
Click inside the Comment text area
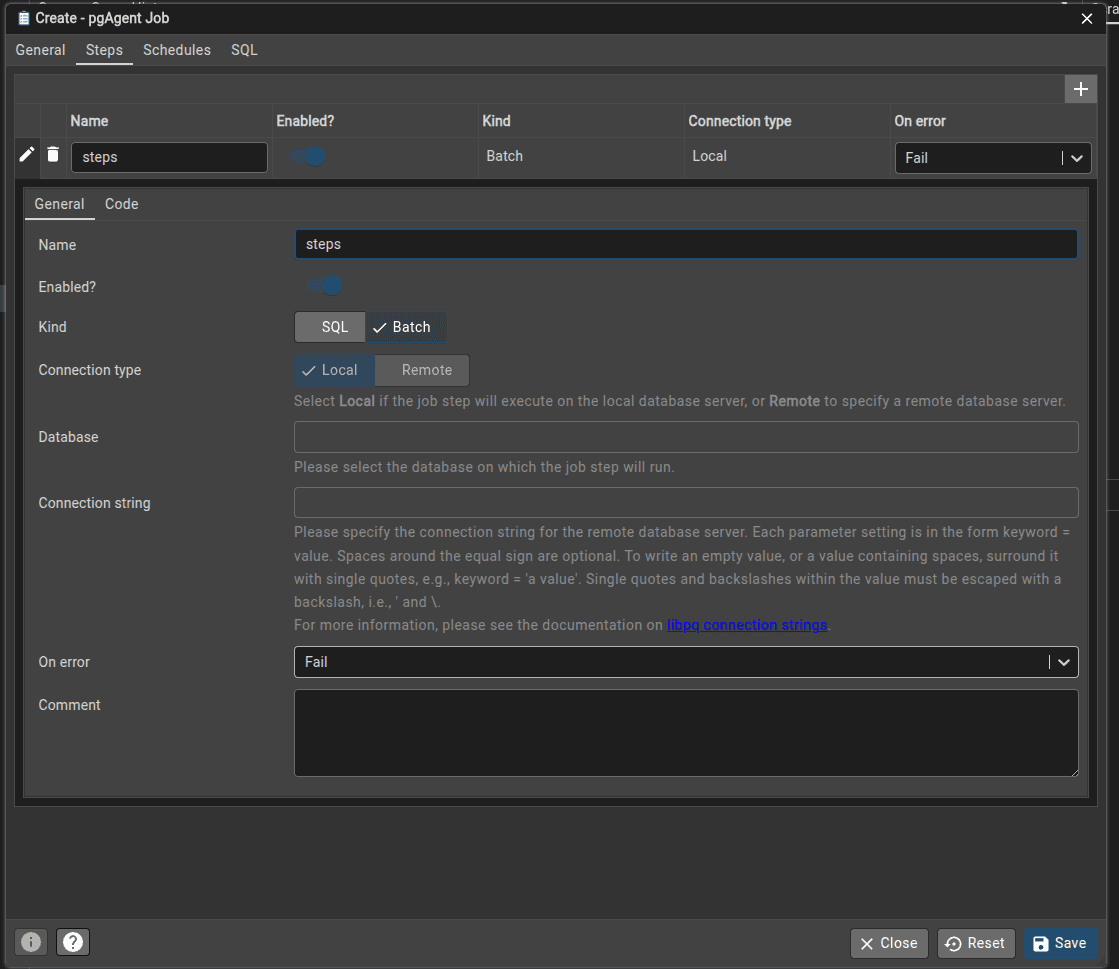coord(686,732)
